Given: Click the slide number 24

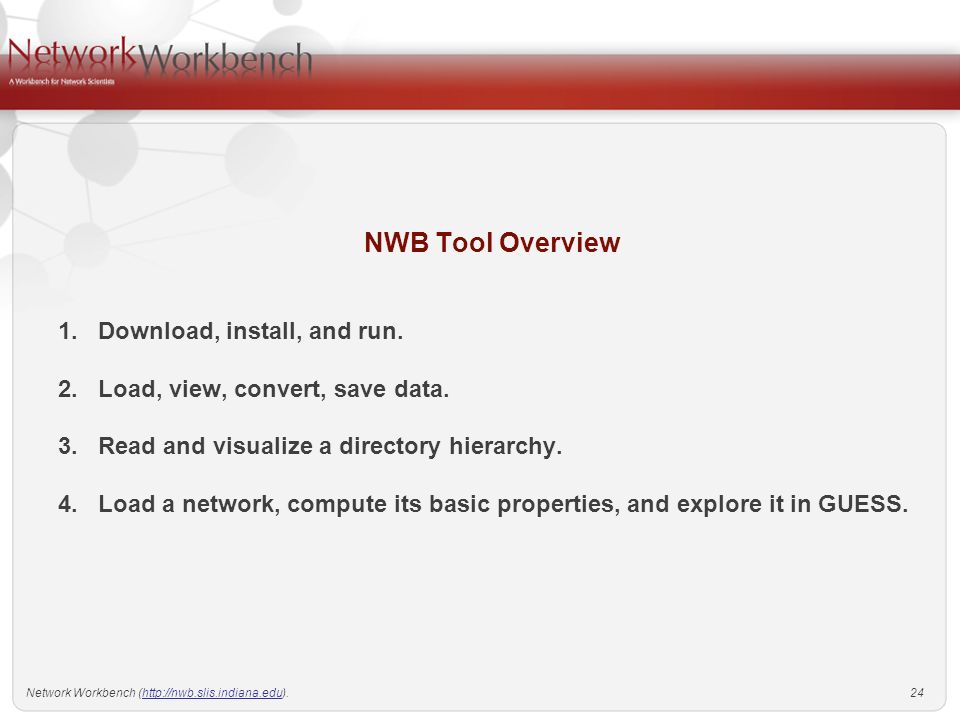Looking at the screenshot, I should [917, 692].
